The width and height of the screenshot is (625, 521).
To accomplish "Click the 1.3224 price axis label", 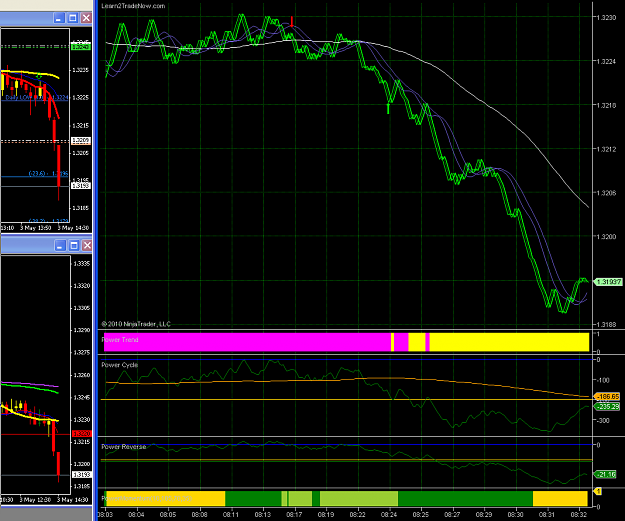I will [606, 61].
